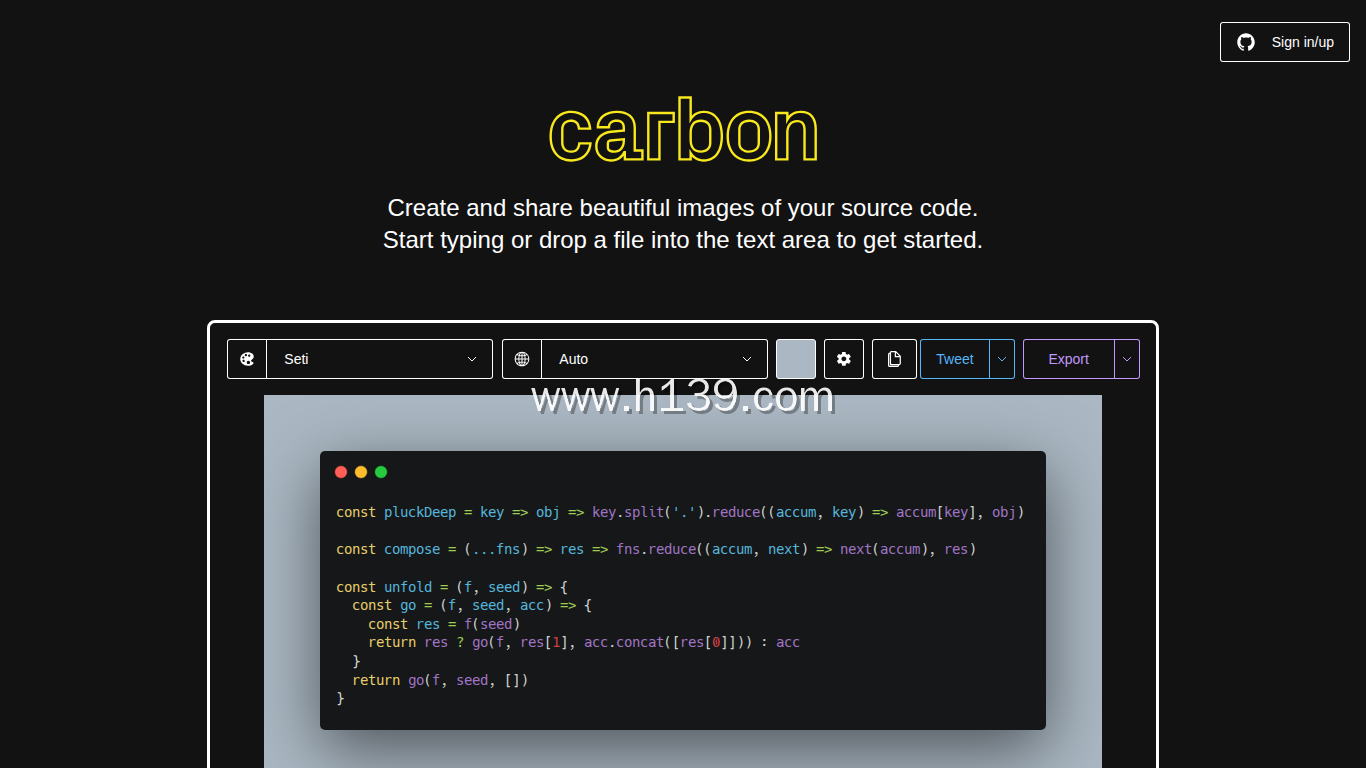Expand theme list with Seti chevron
Image resolution: width=1366 pixels, height=768 pixels.
(x=472, y=359)
